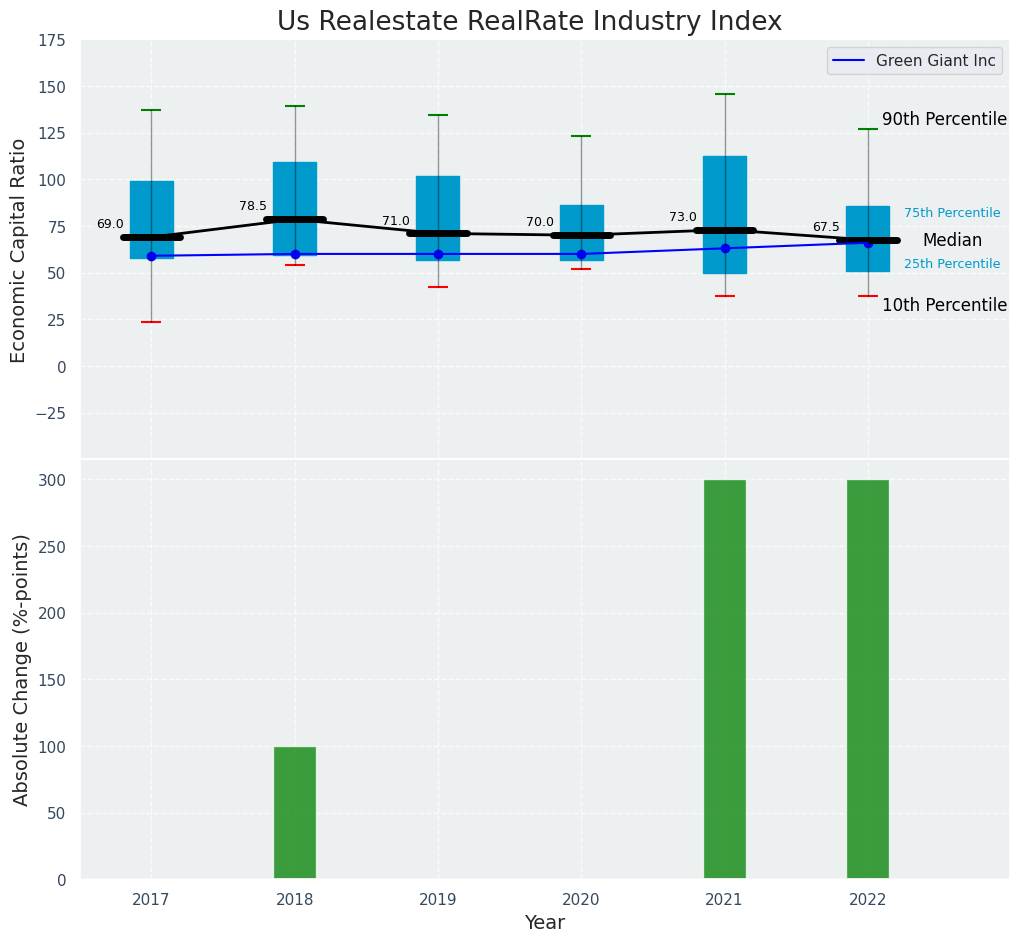
Task: Click the Economic Capital Ratio axis label
Action: tap(19, 250)
